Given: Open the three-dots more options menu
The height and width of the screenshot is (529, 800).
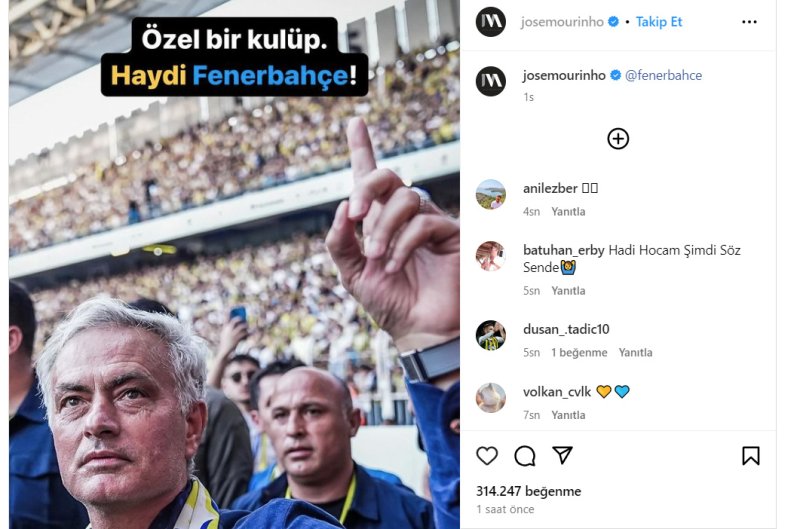Looking at the screenshot, I should click(x=749, y=22).
